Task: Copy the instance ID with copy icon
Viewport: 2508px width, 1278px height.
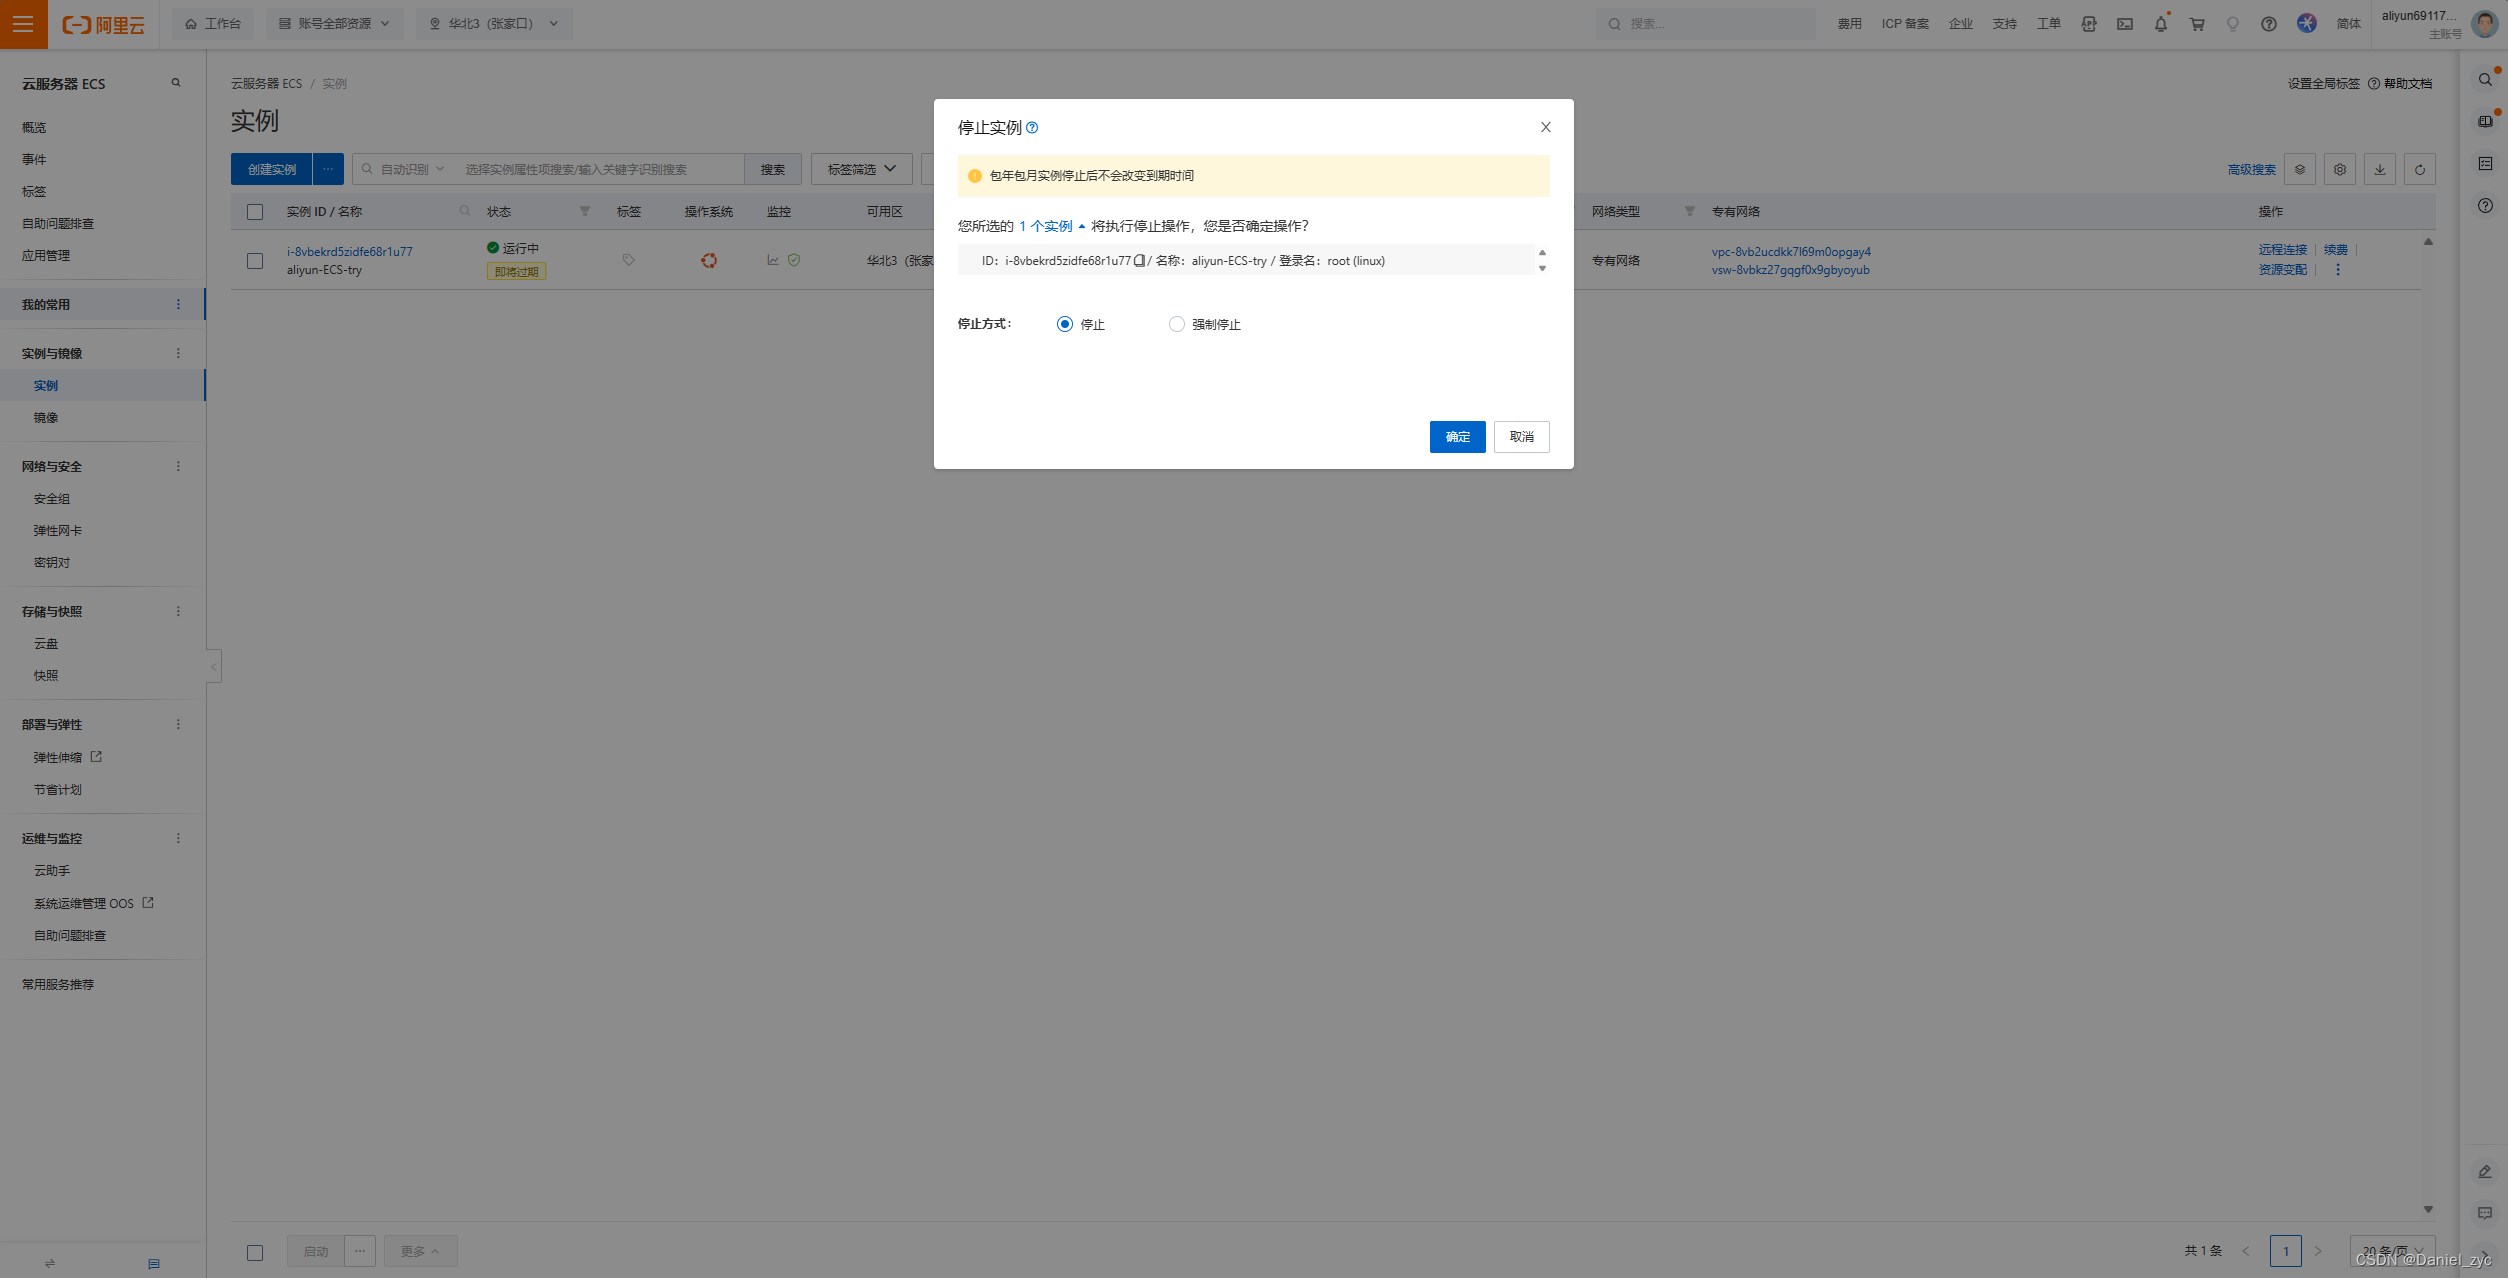Action: (x=1139, y=261)
